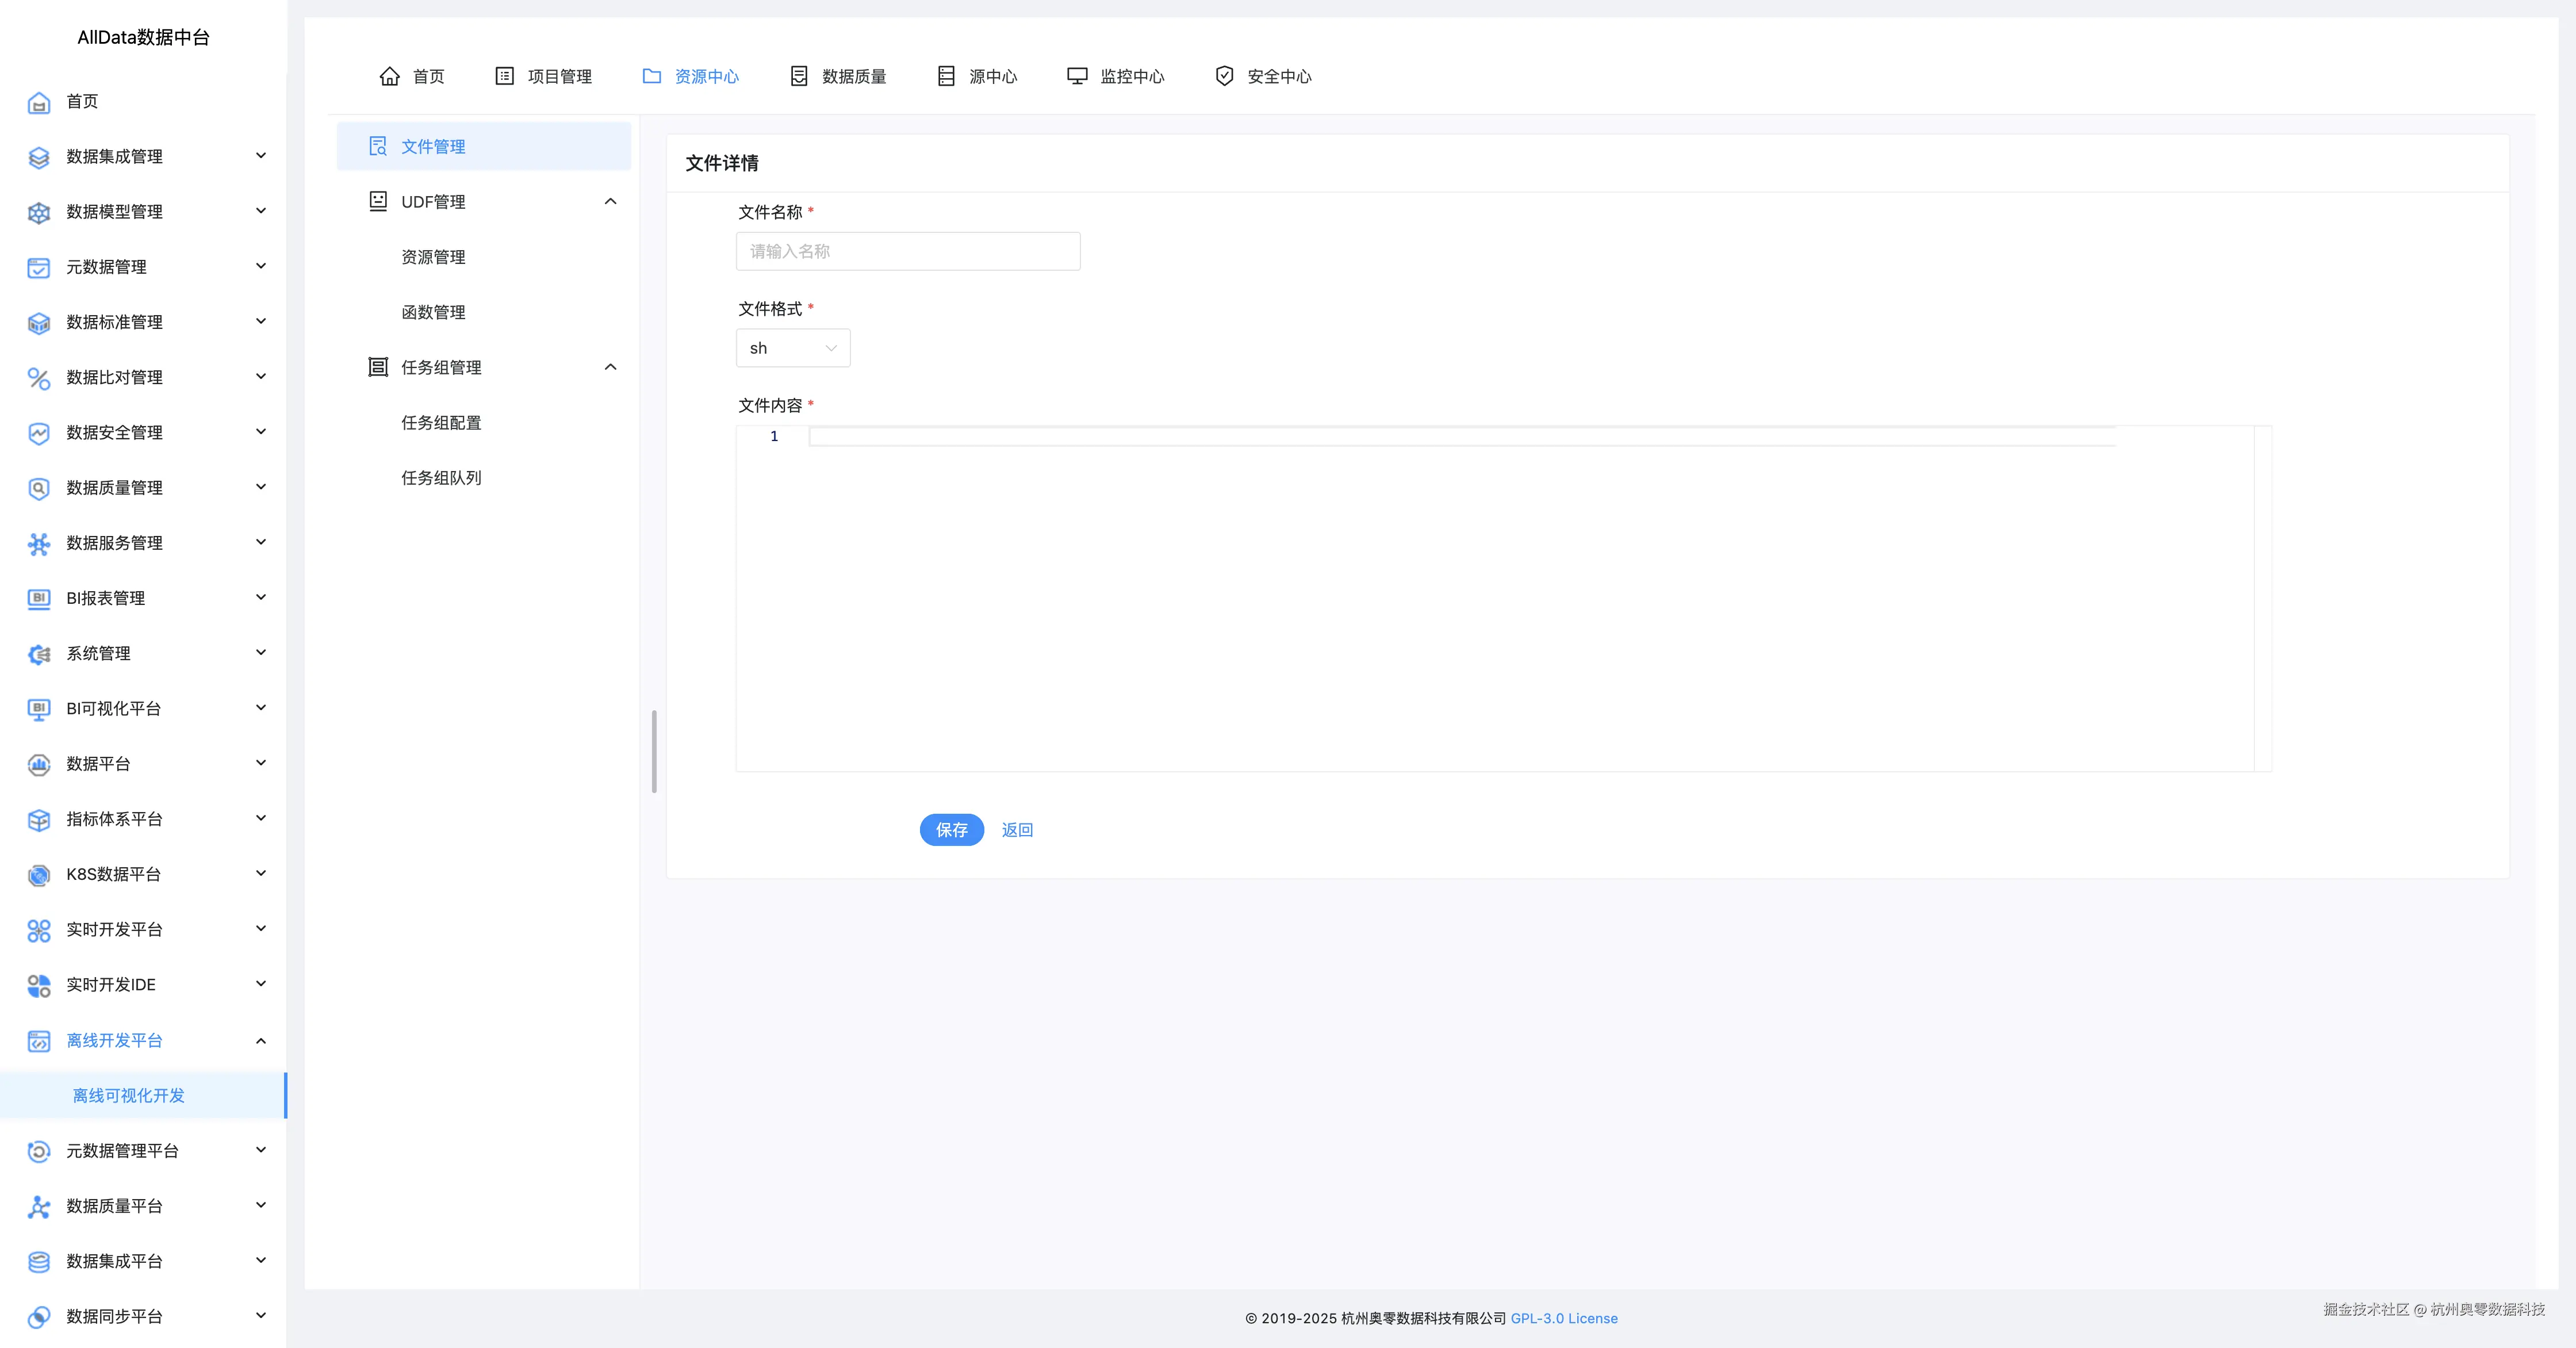Click the 保存 button
This screenshot has width=2576, height=1348.
click(x=951, y=830)
